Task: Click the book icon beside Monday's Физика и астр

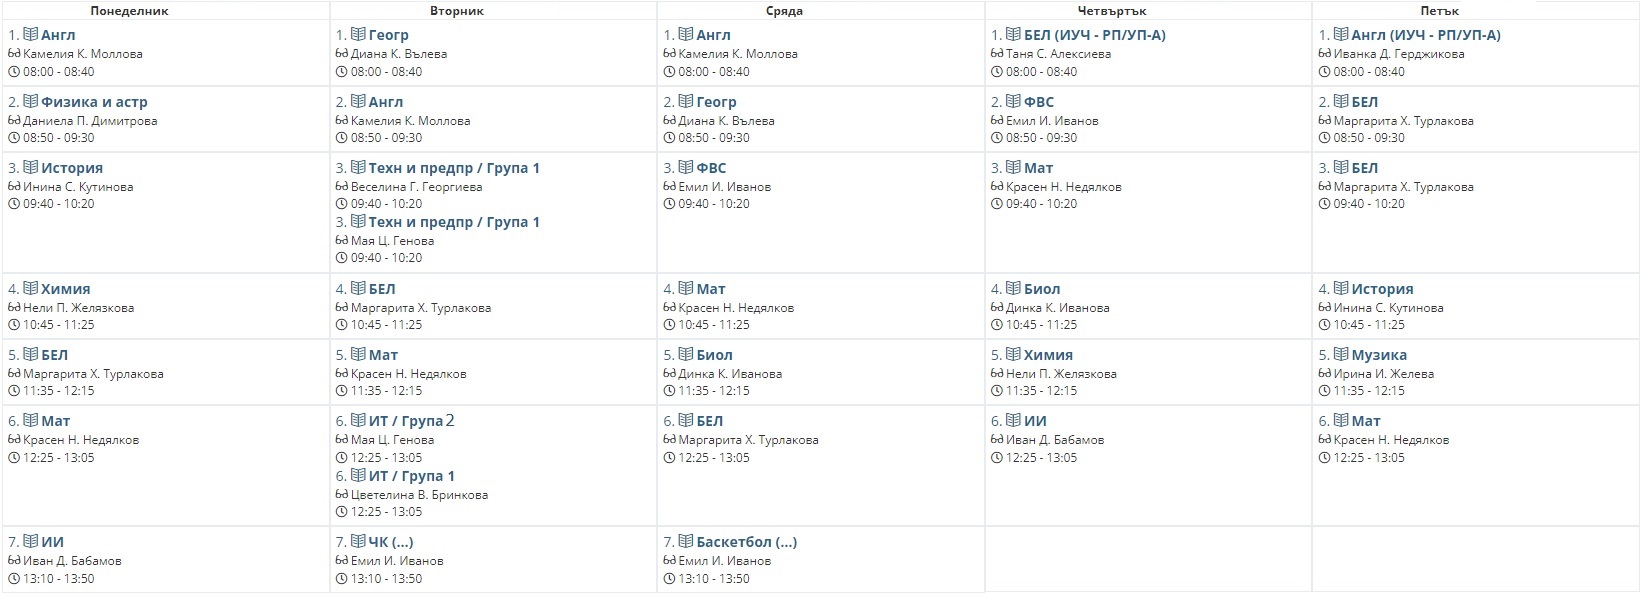Action: [31, 101]
